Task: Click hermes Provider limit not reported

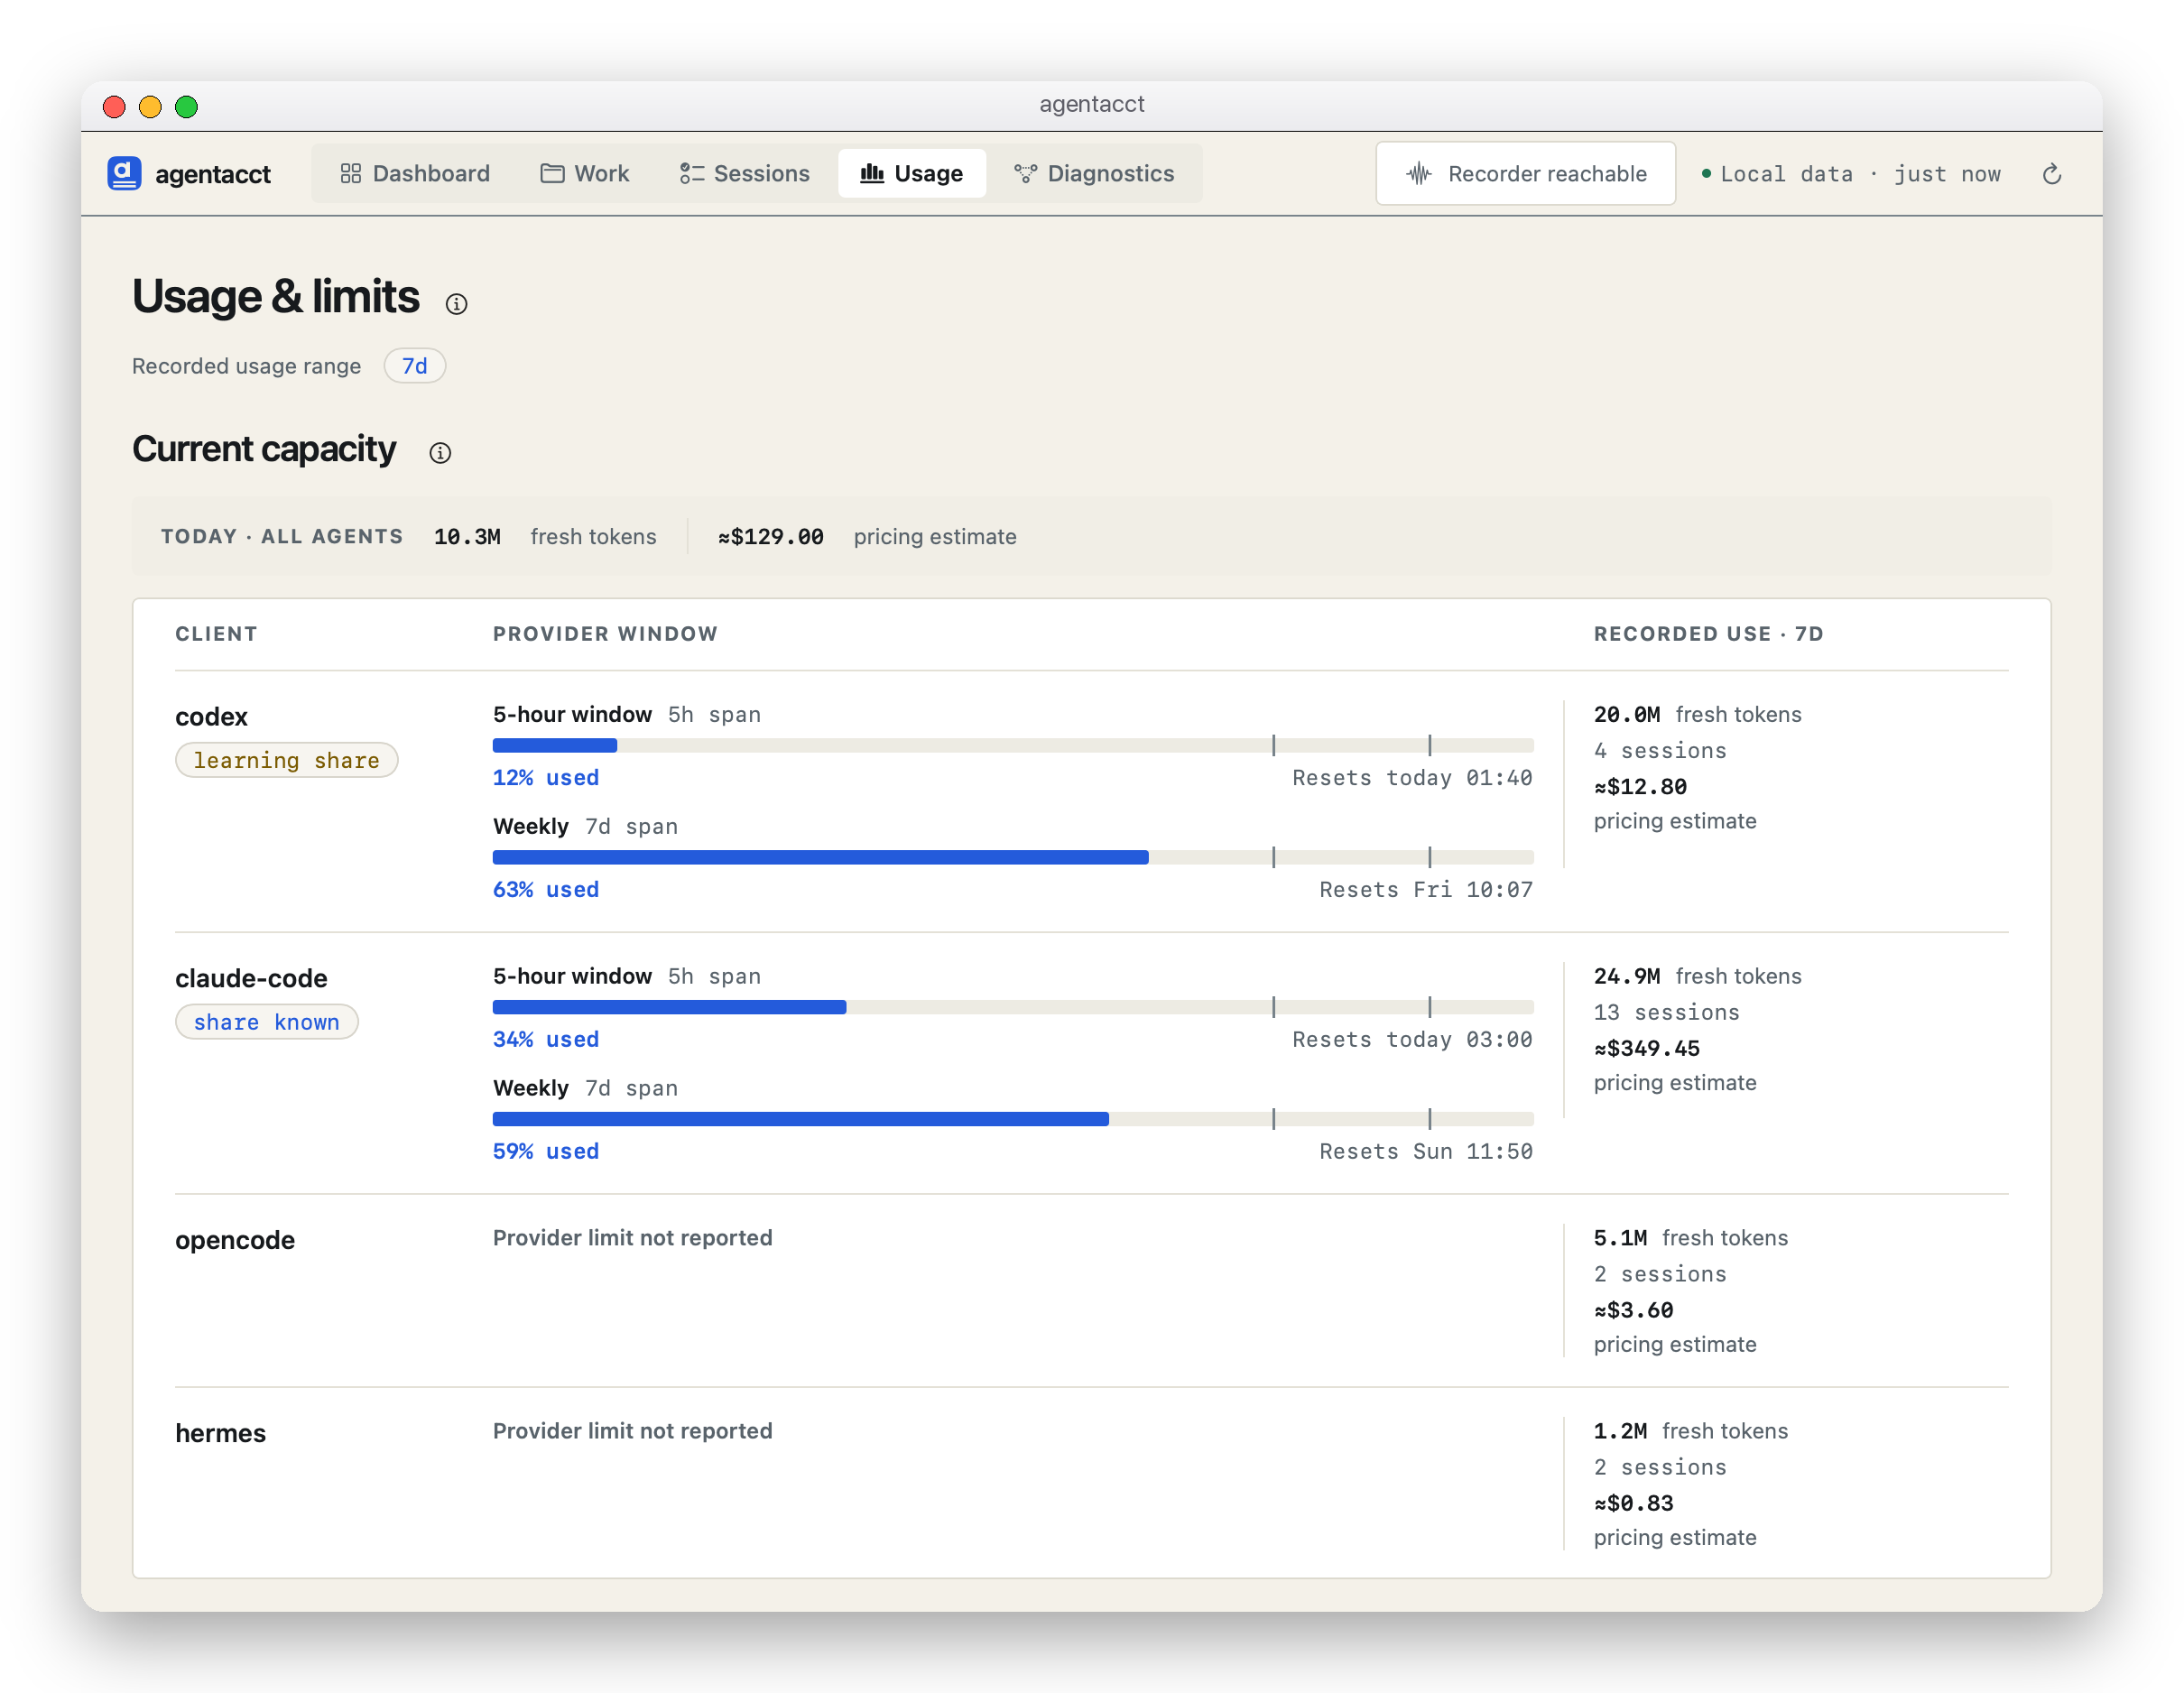Action: click(x=632, y=1431)
